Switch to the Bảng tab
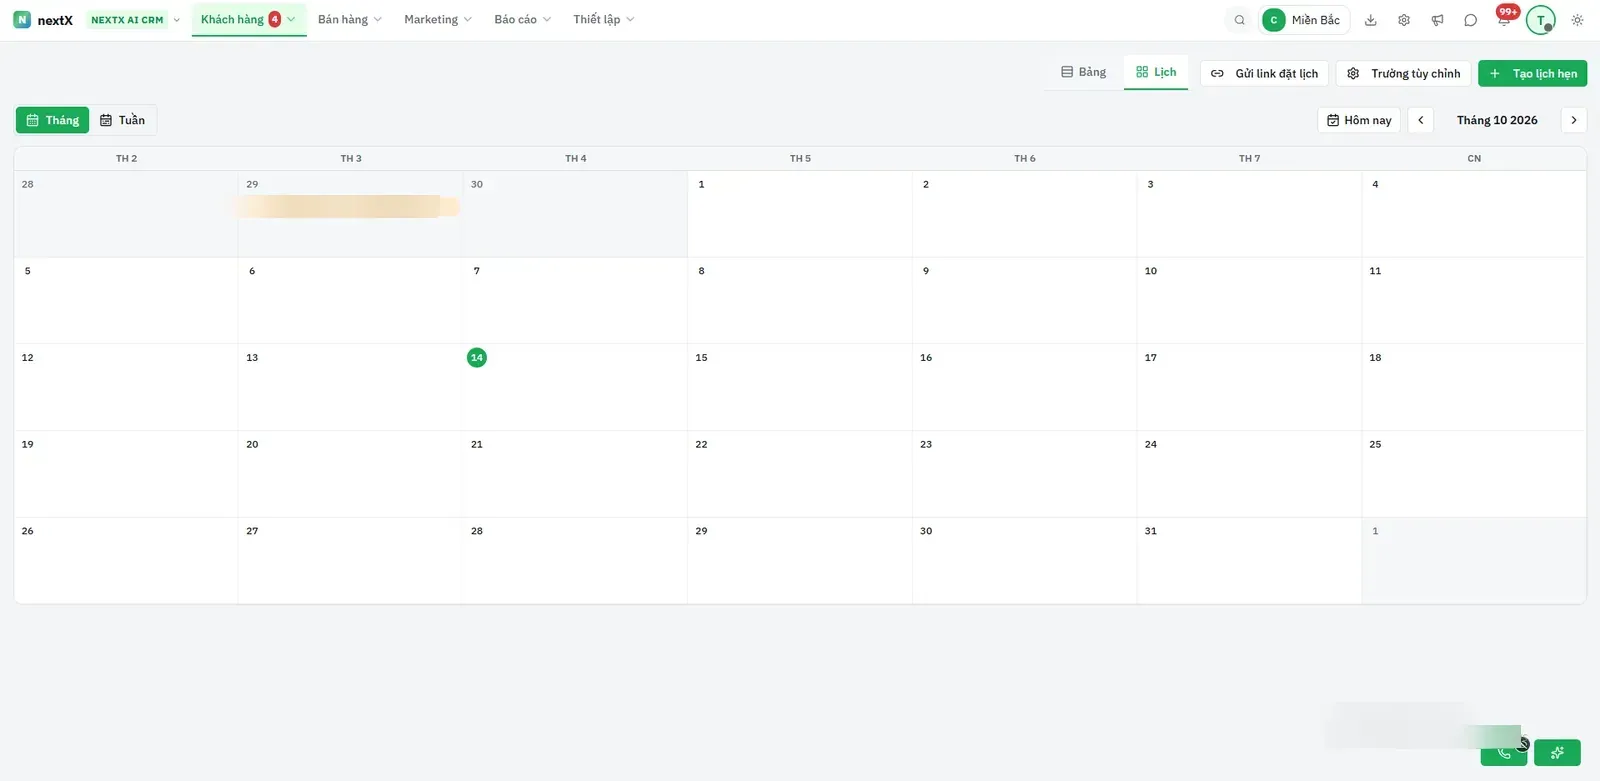Image resolution: width=1600 pixels, height=781 pixels. pos(1084,72)
